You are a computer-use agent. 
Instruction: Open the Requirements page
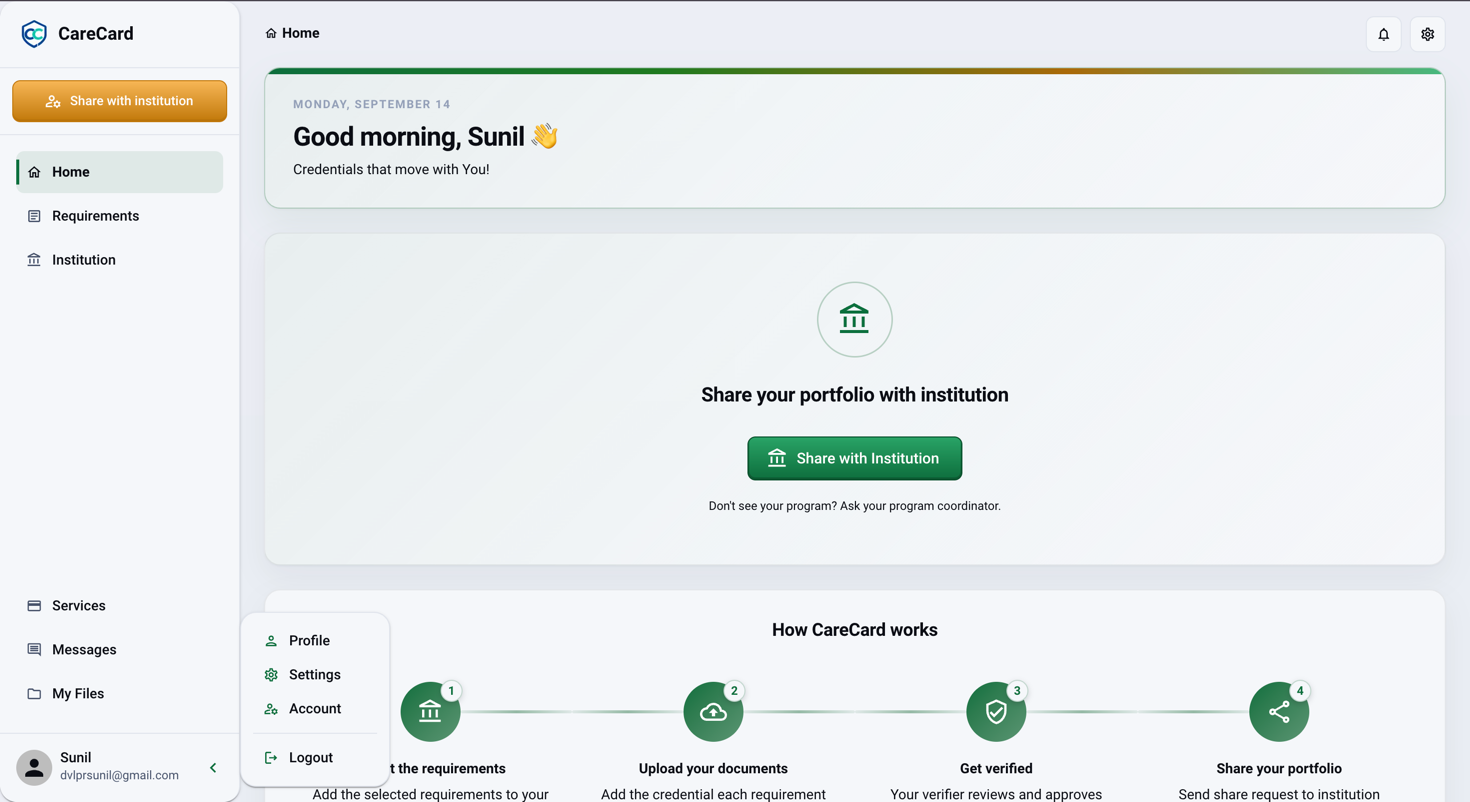120,216
